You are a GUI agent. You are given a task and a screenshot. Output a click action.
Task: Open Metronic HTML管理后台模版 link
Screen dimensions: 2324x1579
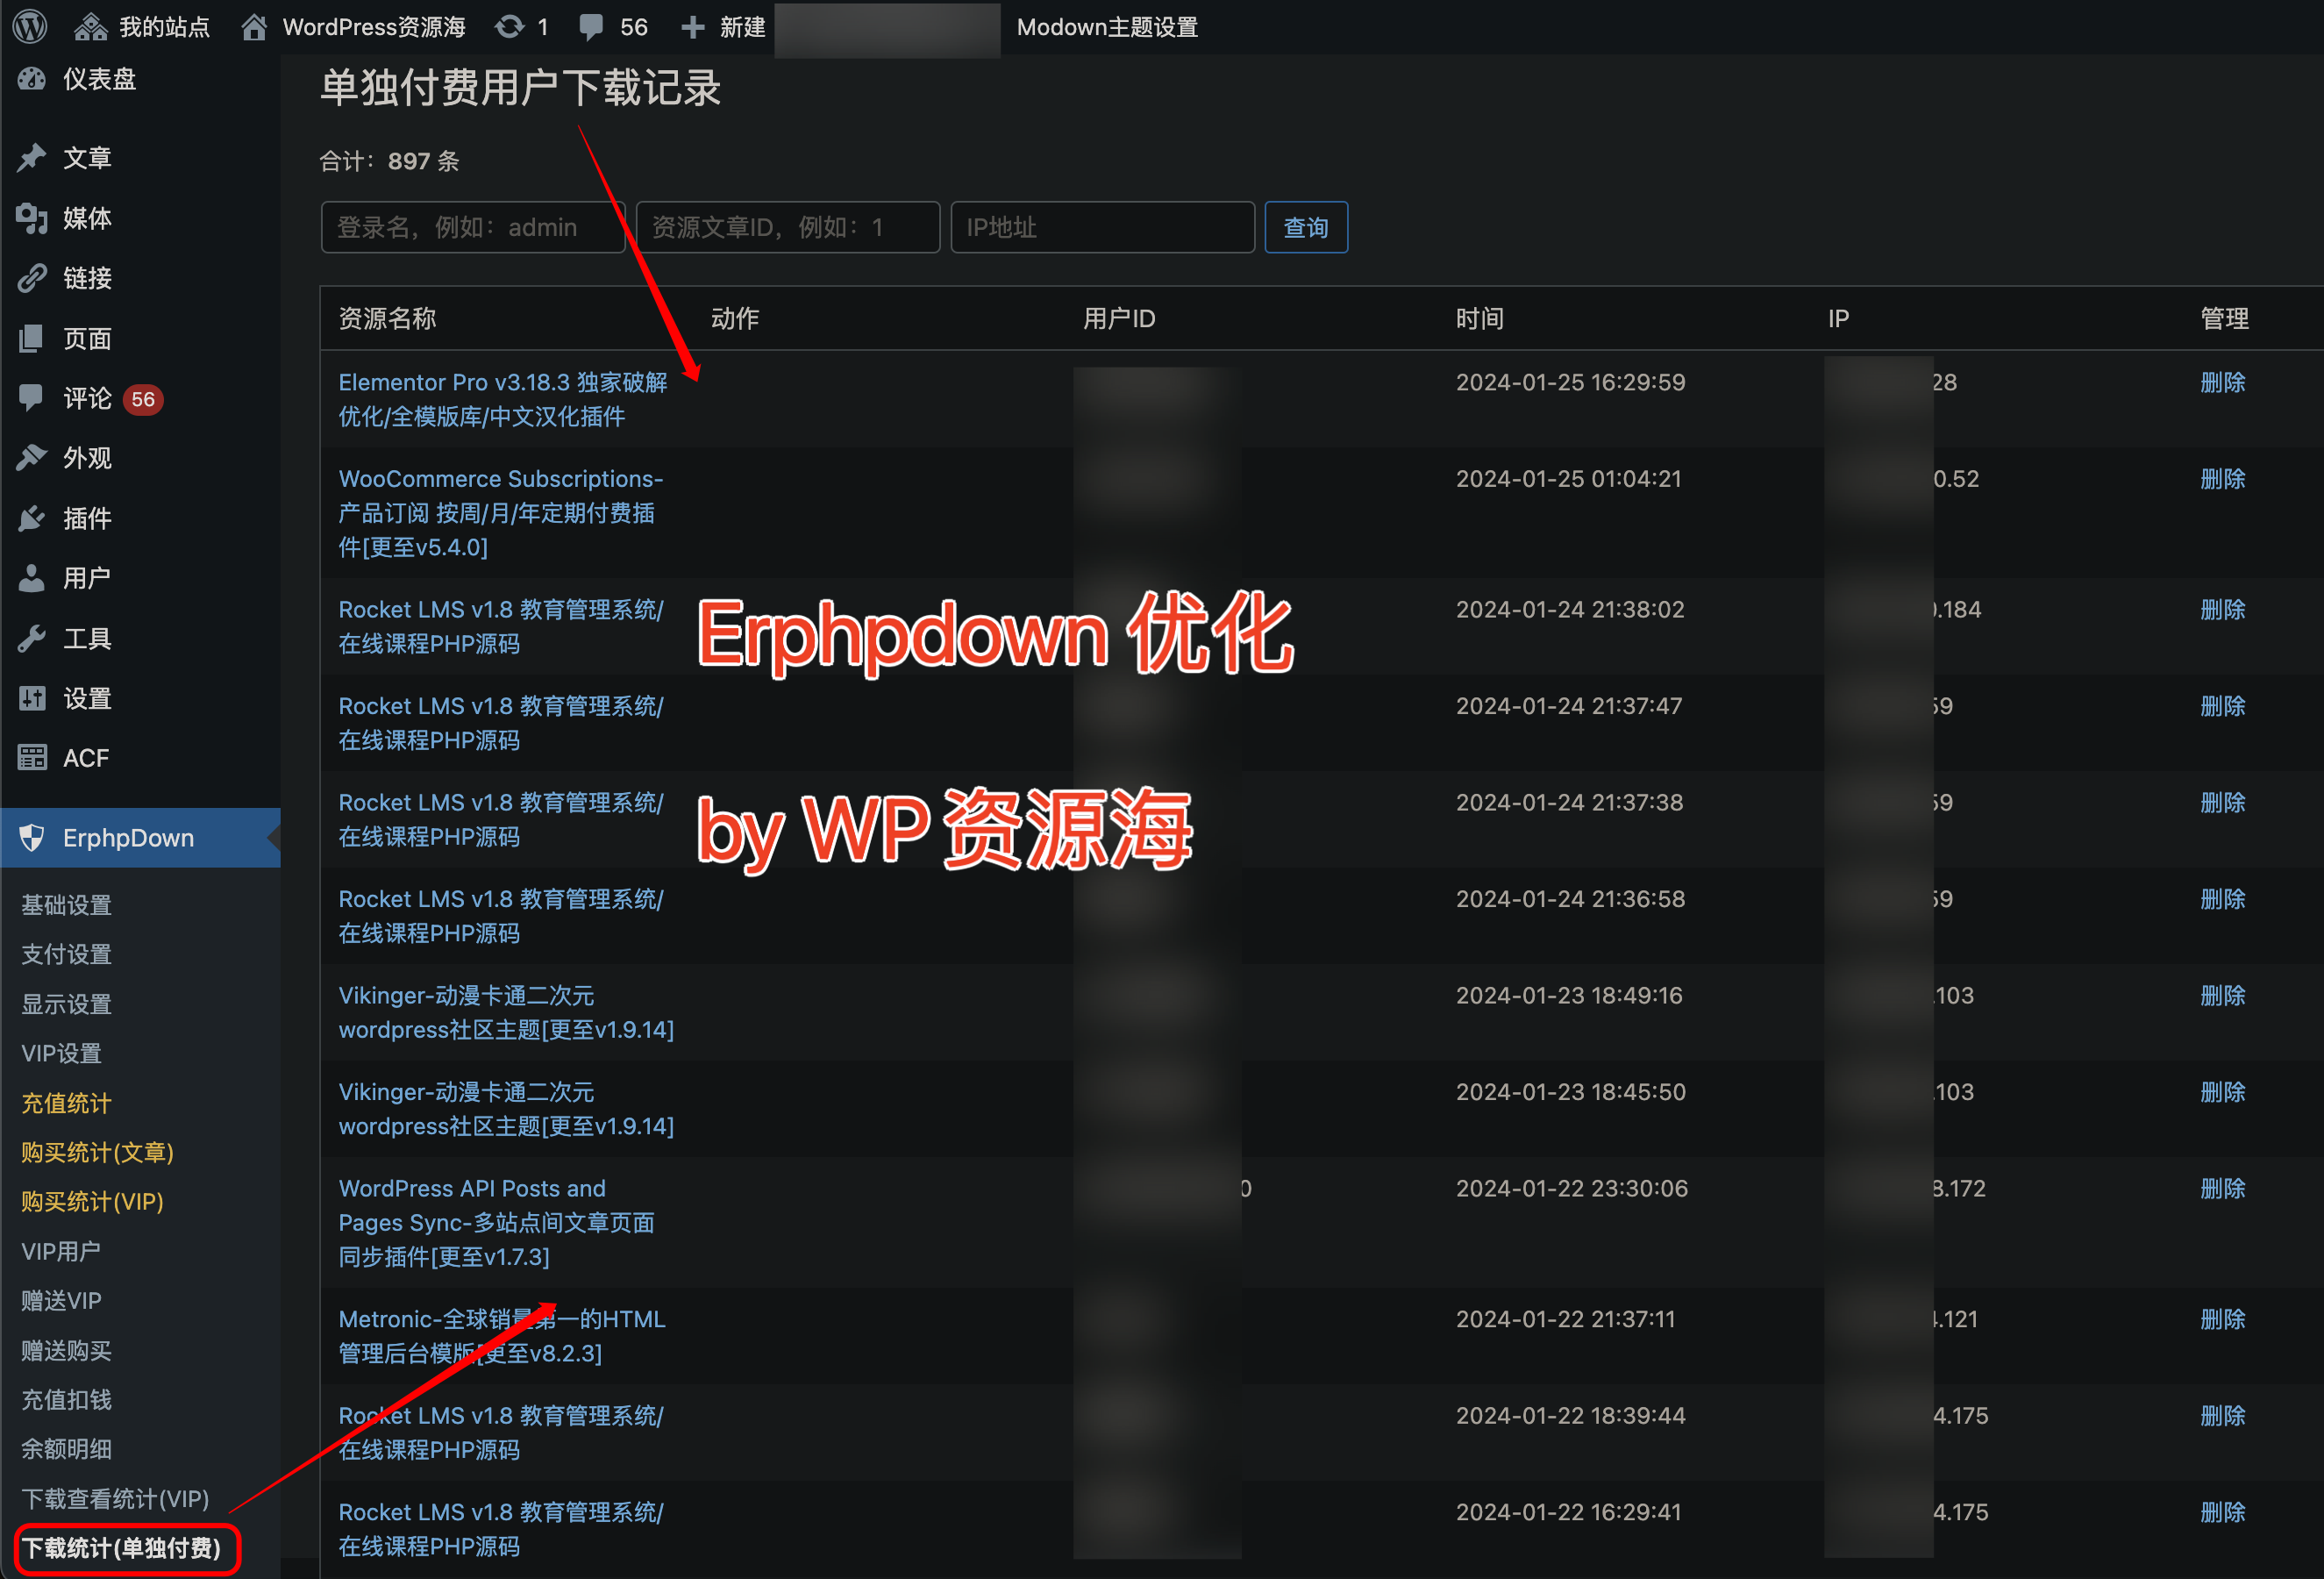[502, 1335]
